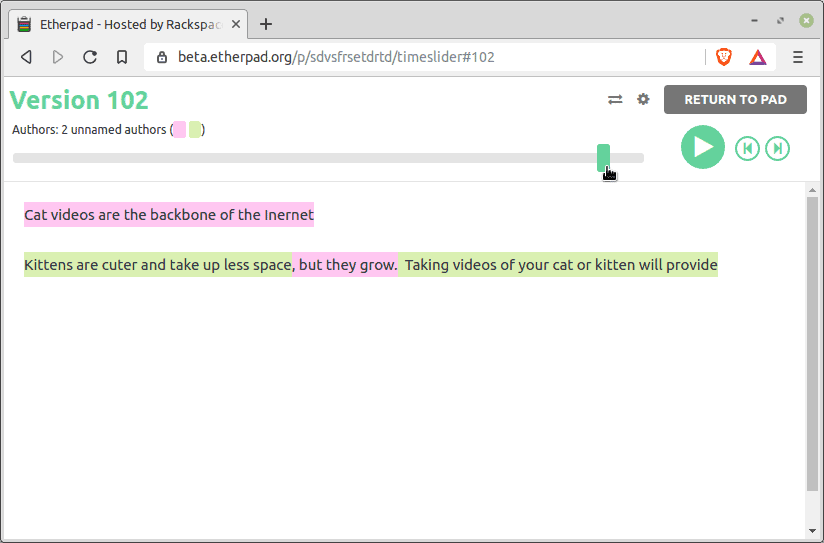824x543 pixels.
Task: Click the pink author color swatch
Action: point(180,129)
